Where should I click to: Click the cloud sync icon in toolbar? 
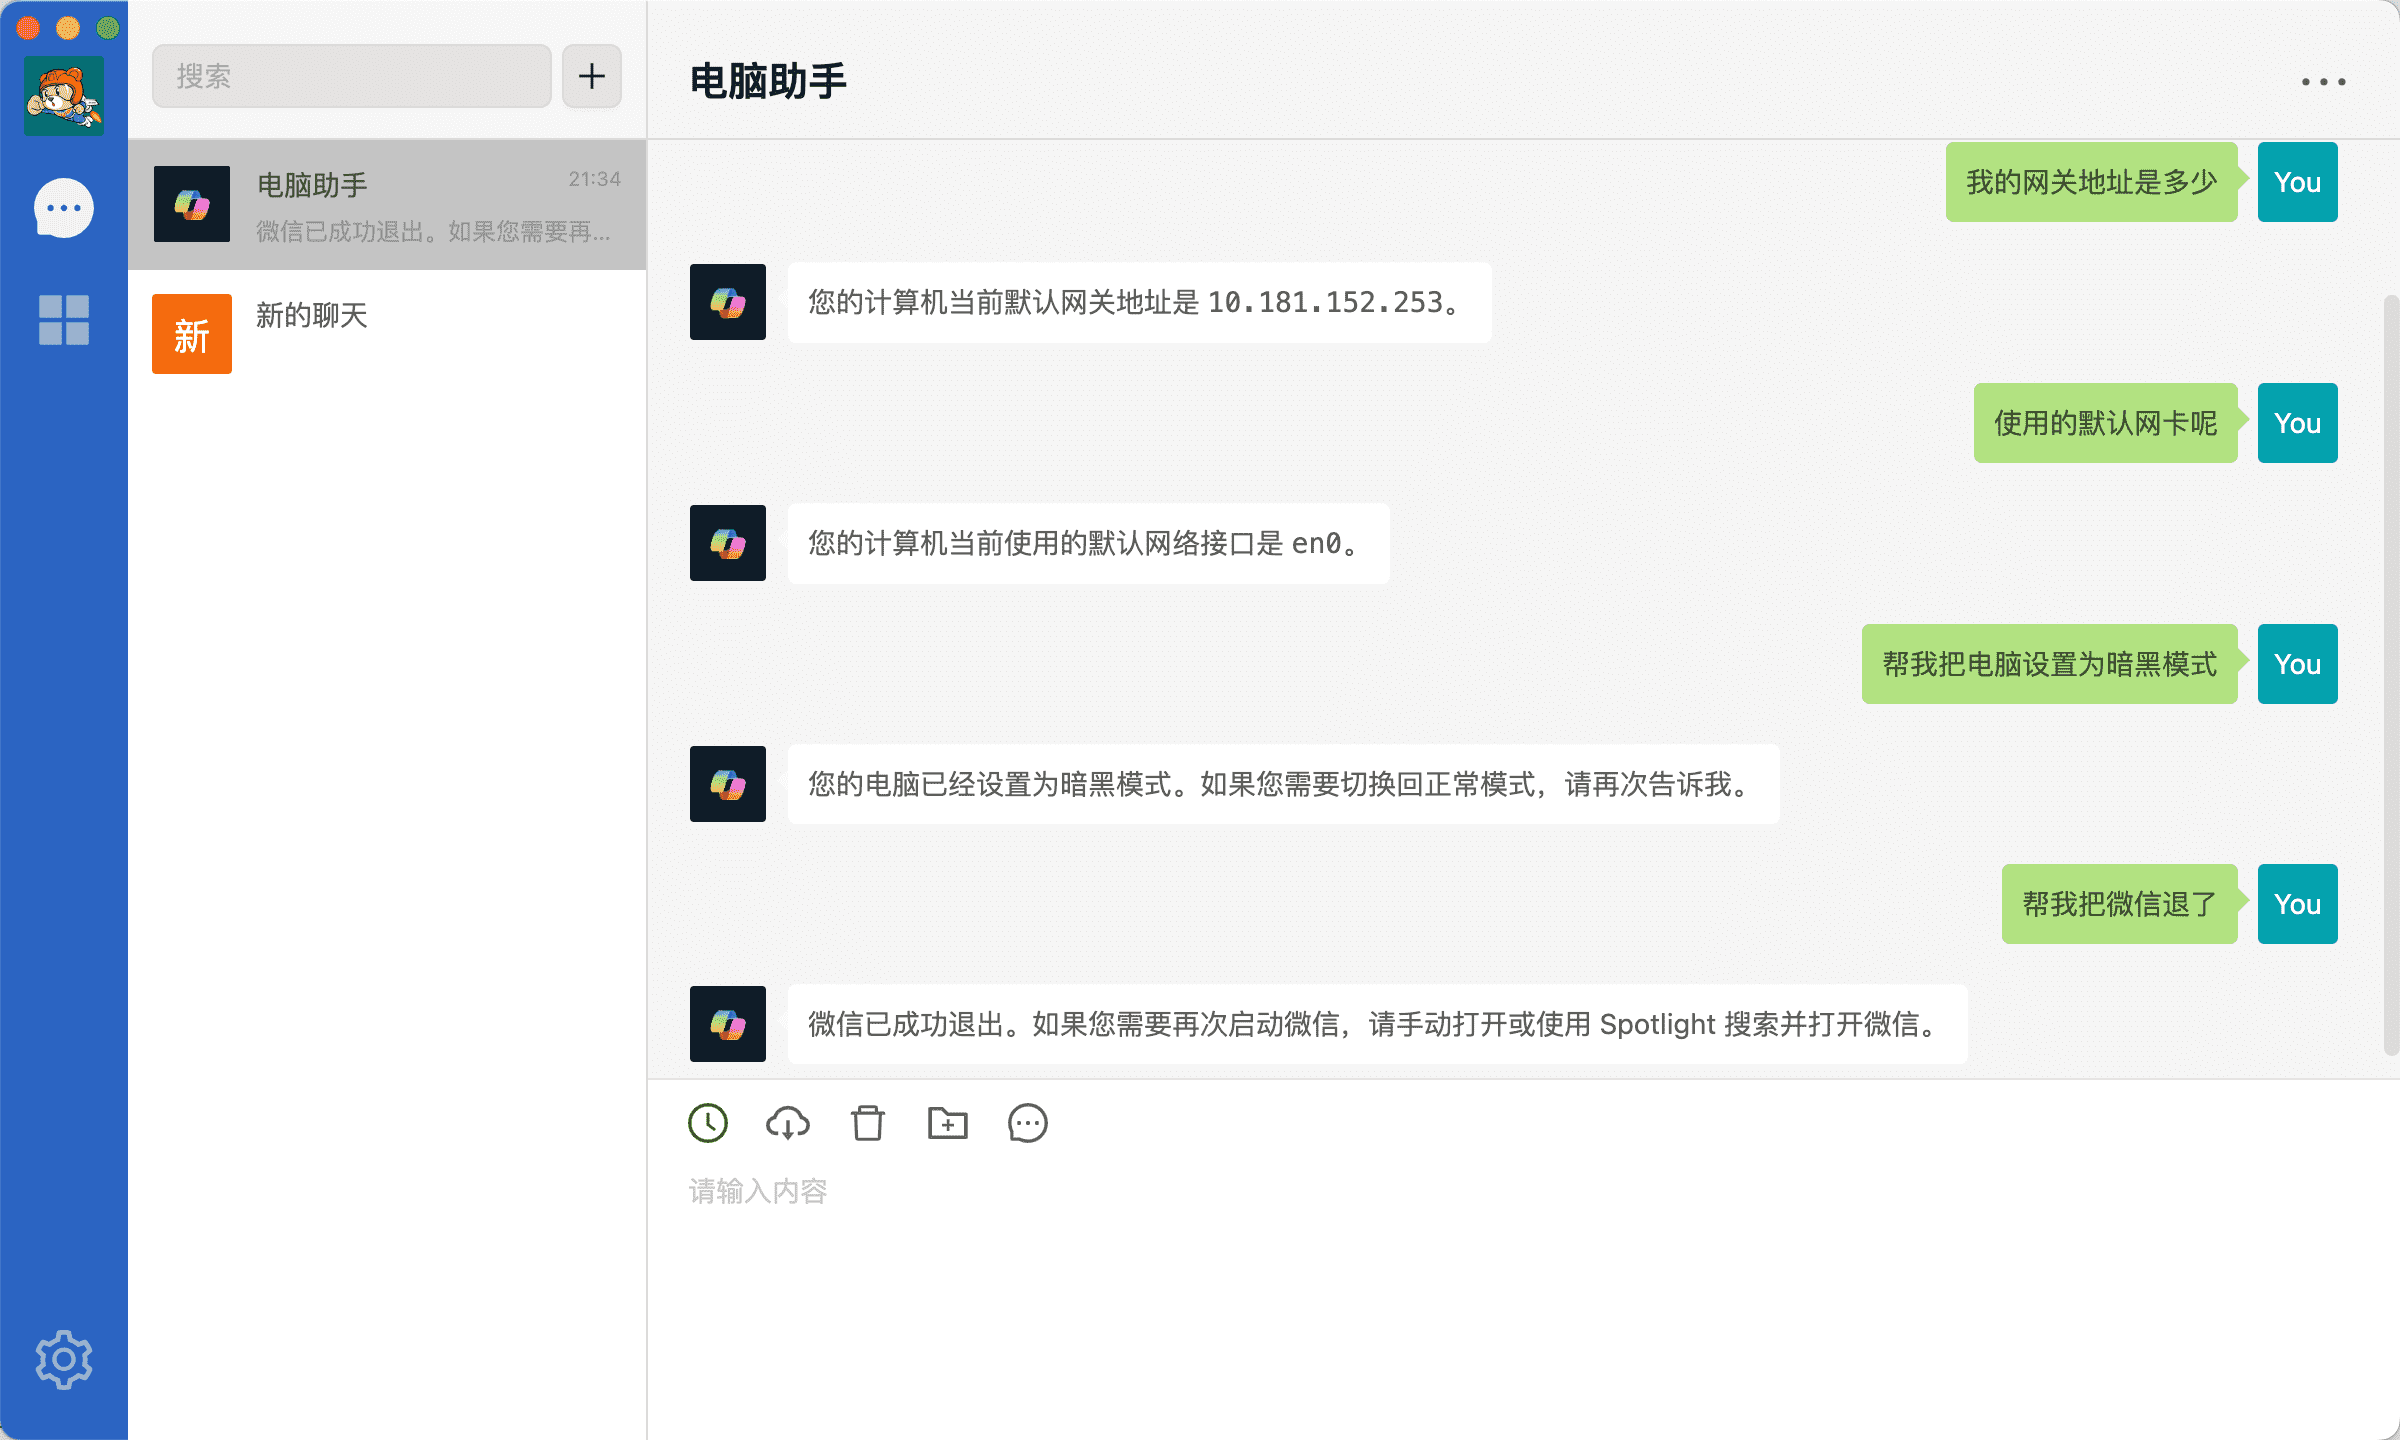pyautogui.click(x=787, y=1123)
